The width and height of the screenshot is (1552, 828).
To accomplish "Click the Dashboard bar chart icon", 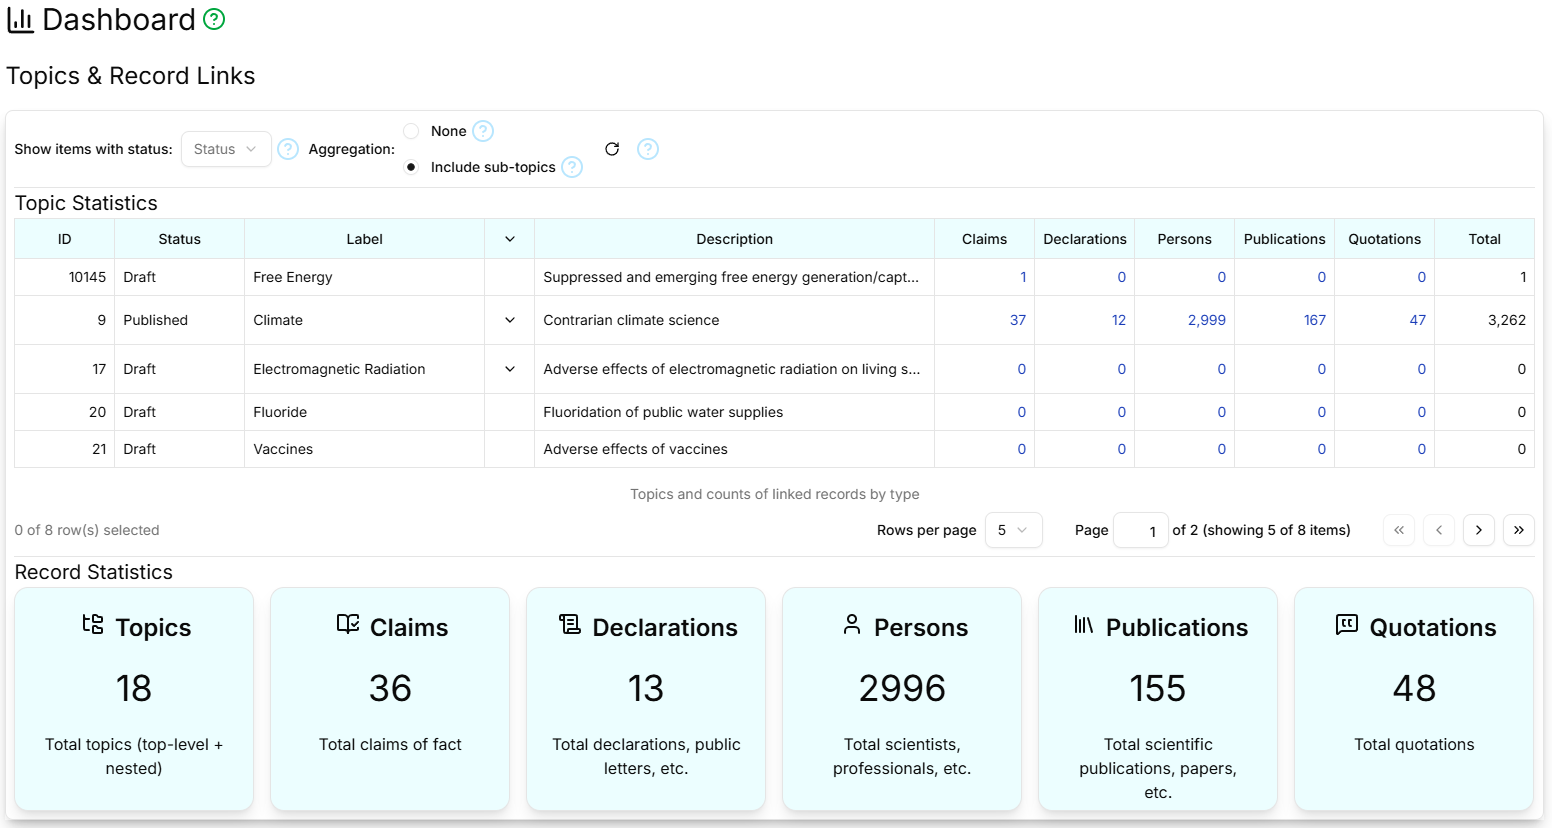I will (x=20, y=20).
